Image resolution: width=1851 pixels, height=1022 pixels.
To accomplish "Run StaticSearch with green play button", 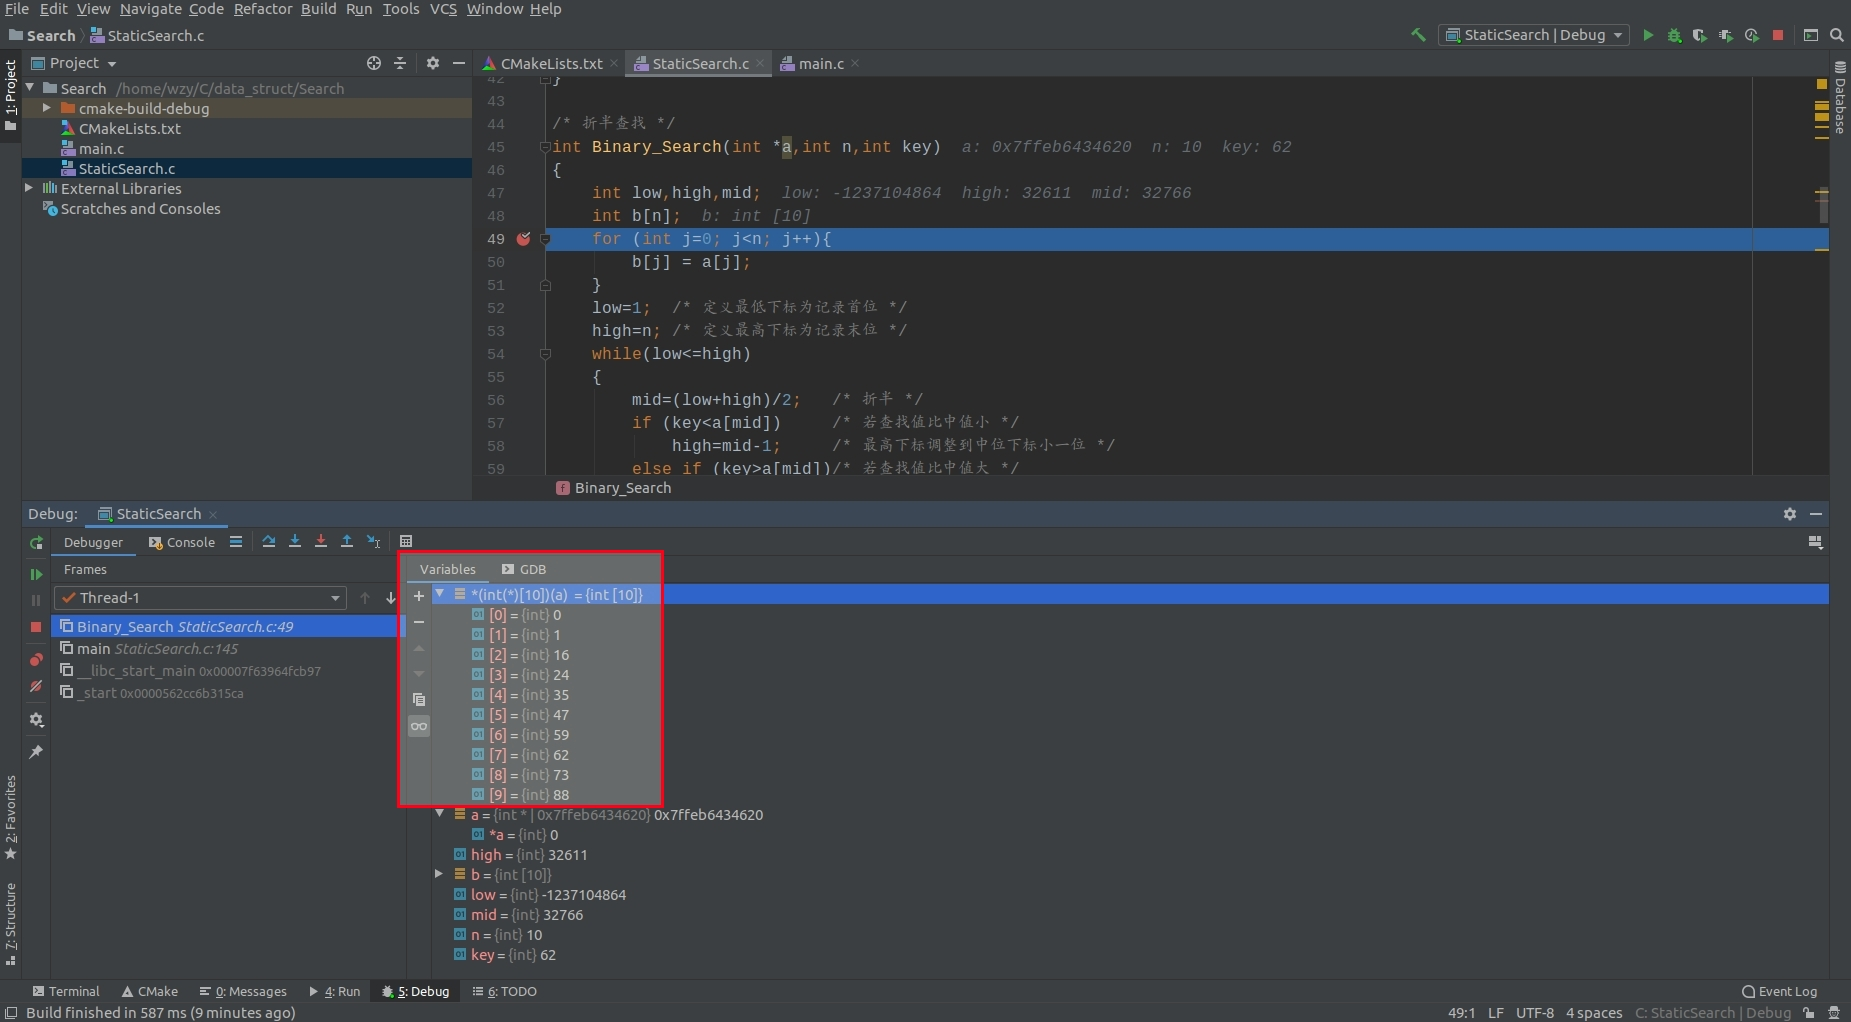I will 1647,35.
